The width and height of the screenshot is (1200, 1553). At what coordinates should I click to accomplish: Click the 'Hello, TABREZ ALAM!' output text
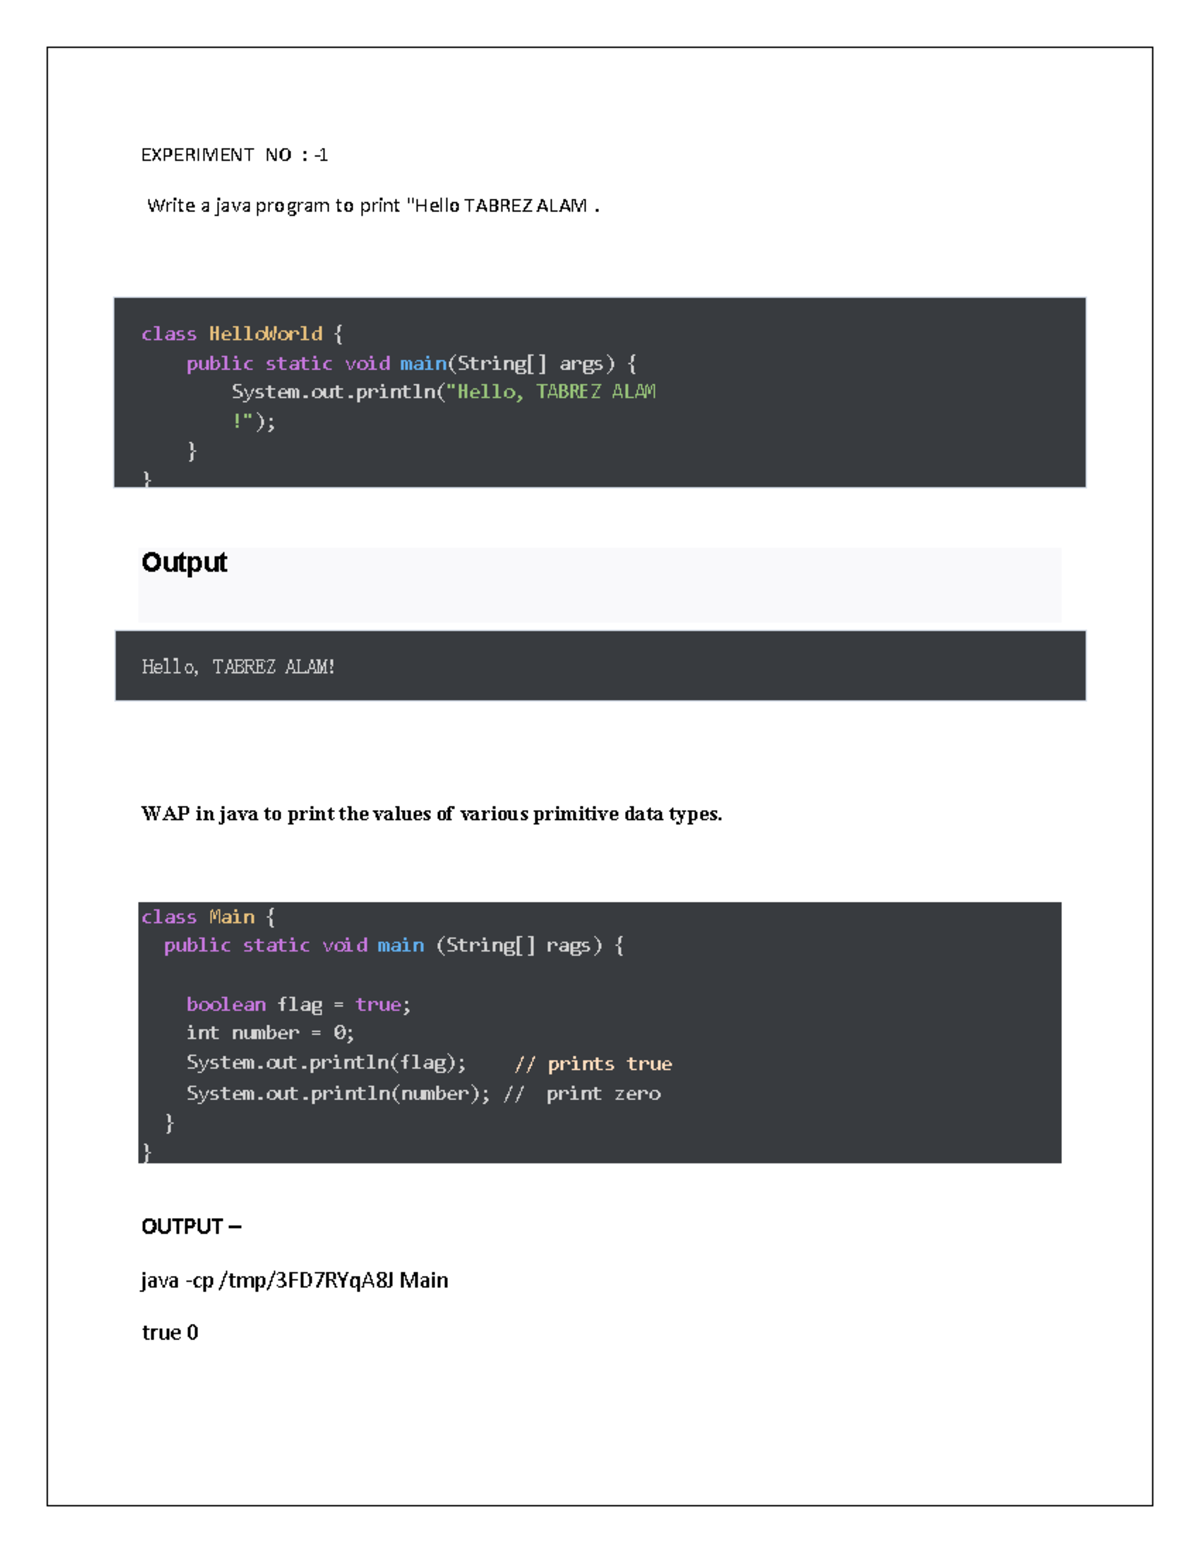point(238,667)
